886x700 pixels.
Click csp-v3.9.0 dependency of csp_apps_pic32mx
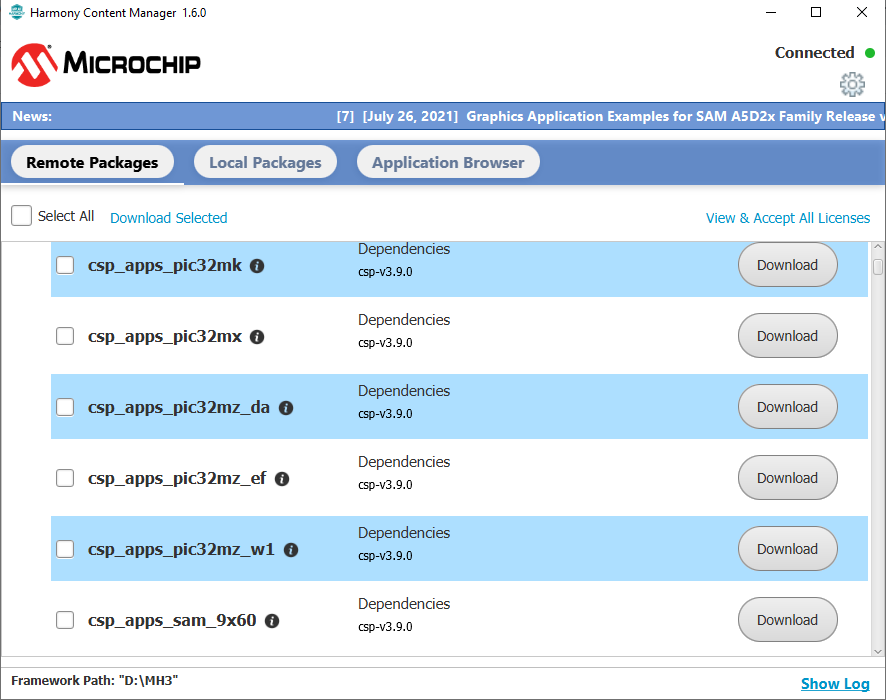click(385, 343)
